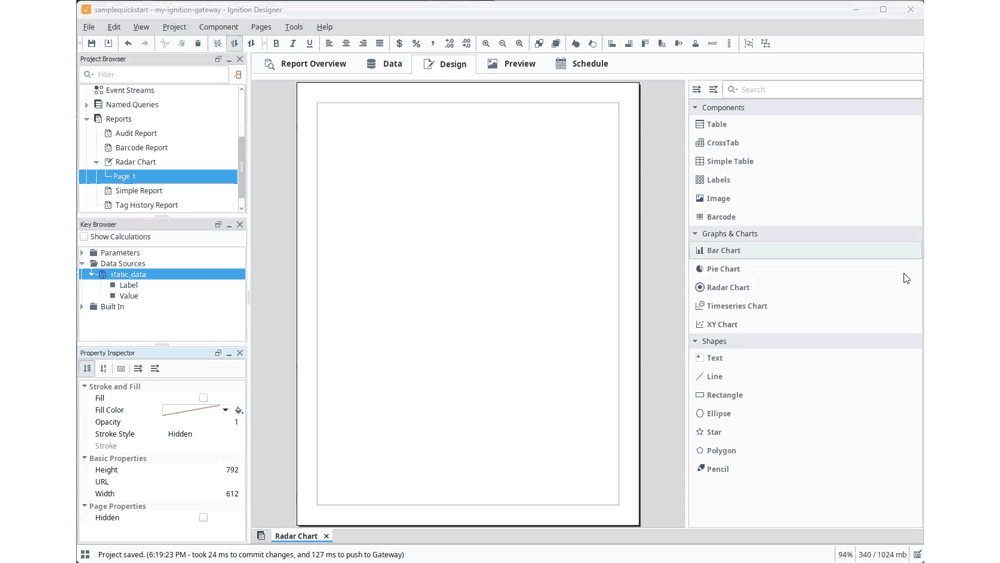
Task: Click the Project Browser Filter field
Action: click(x=154, y=75)
